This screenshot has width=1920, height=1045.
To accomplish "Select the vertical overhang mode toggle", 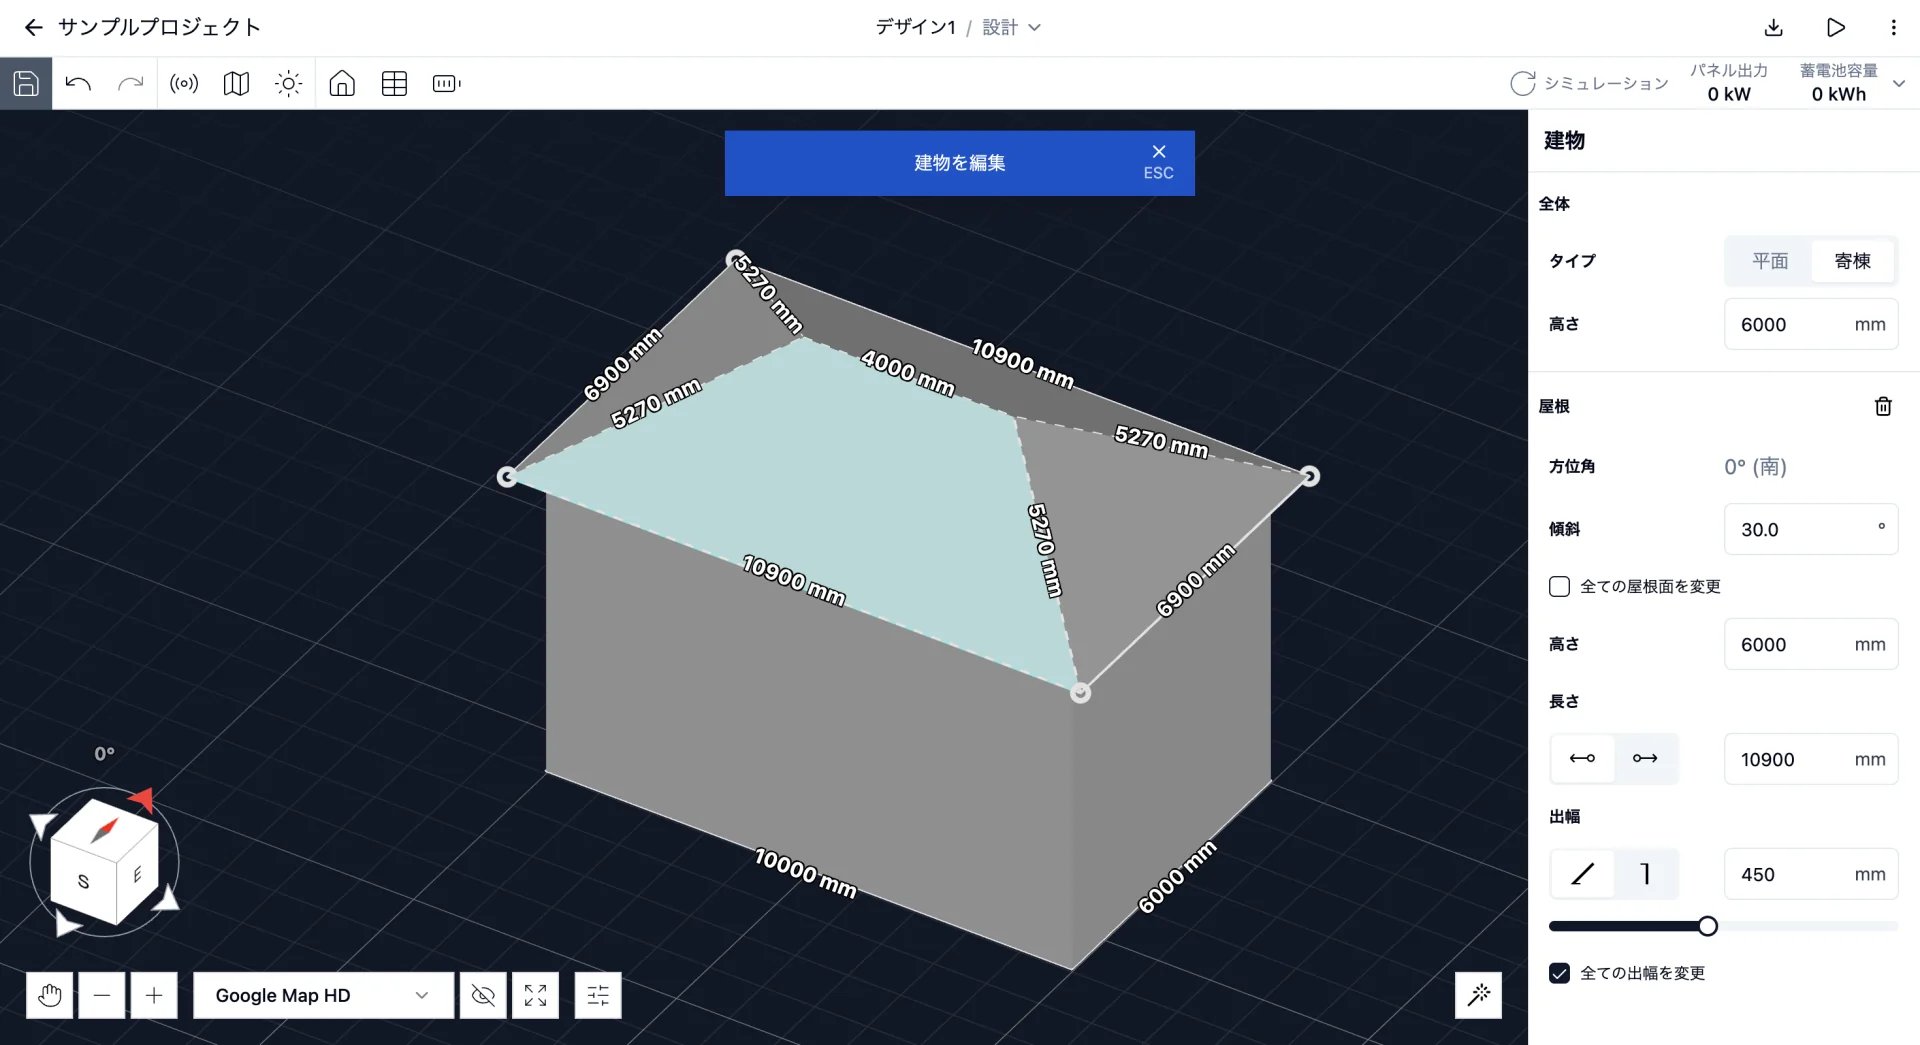I will pos(1645,874).
